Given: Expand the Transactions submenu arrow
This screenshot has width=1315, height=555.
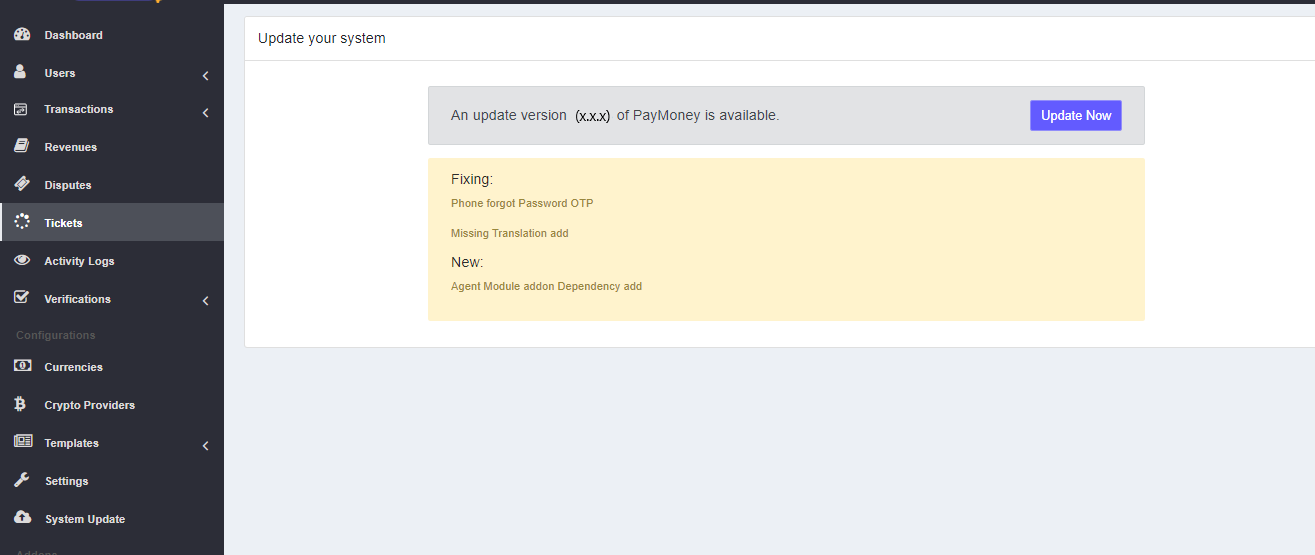Looking at the screenshot, I should (205, 113).
